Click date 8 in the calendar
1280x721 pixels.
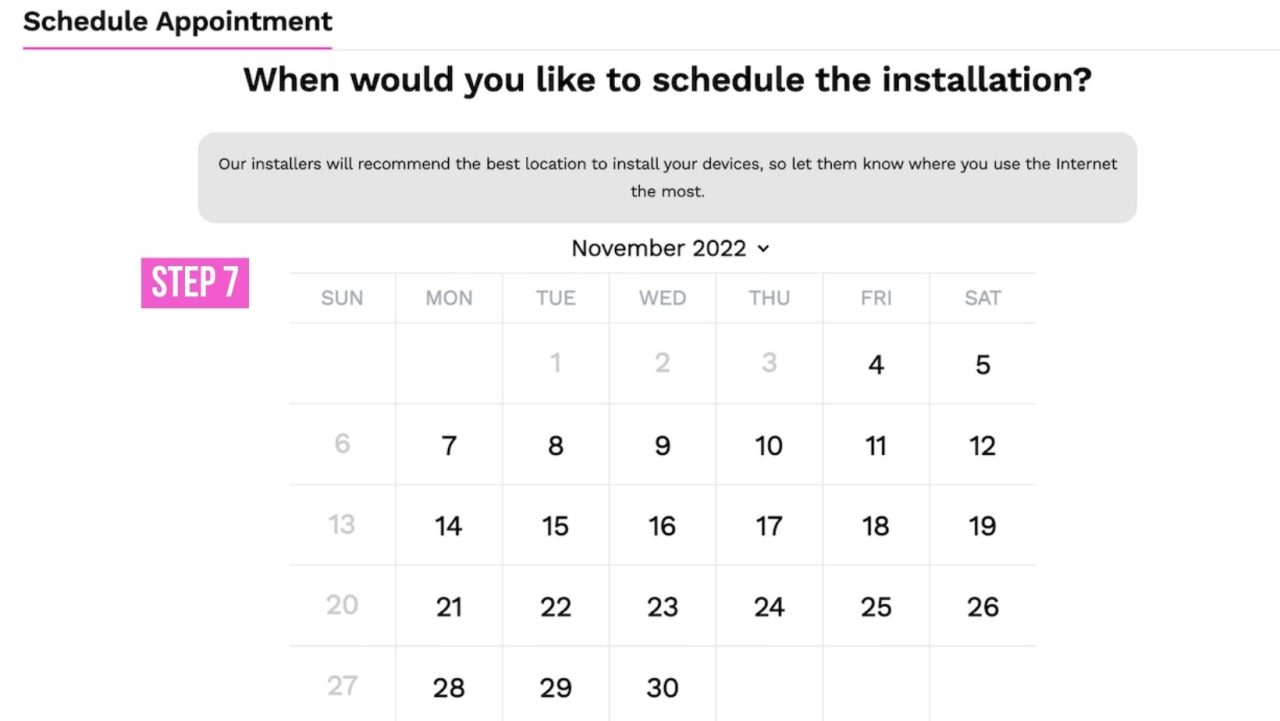coord(556,446)
